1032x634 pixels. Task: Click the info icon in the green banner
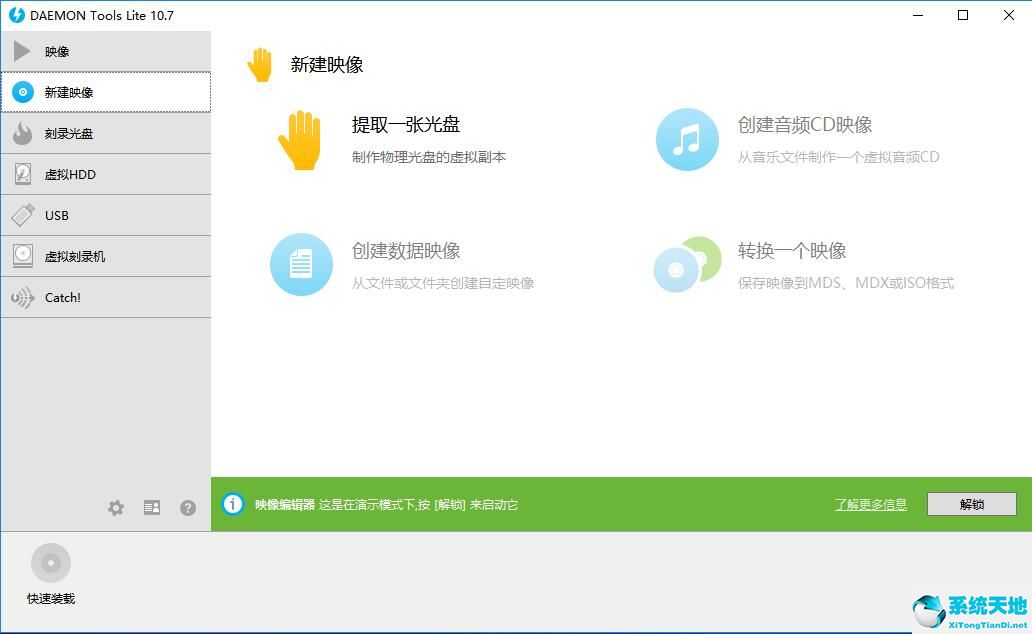(232, 504)
